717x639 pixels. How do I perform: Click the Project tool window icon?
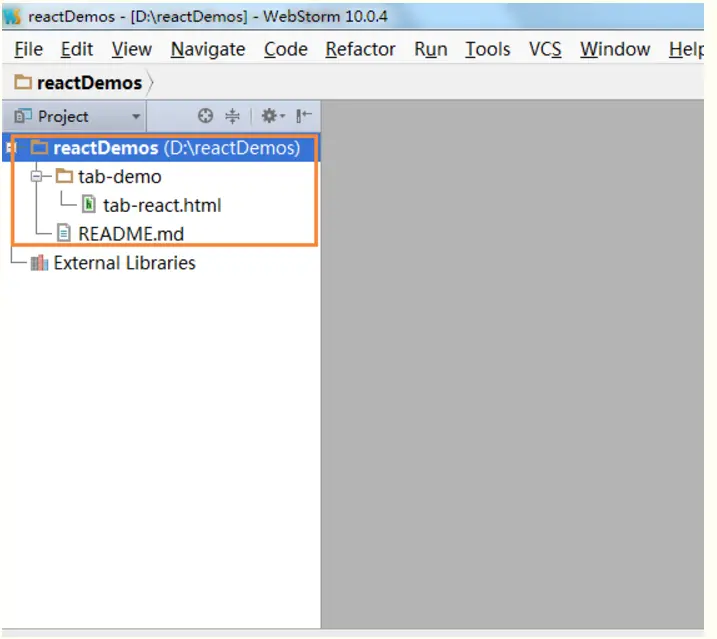[x=23, y=116]
